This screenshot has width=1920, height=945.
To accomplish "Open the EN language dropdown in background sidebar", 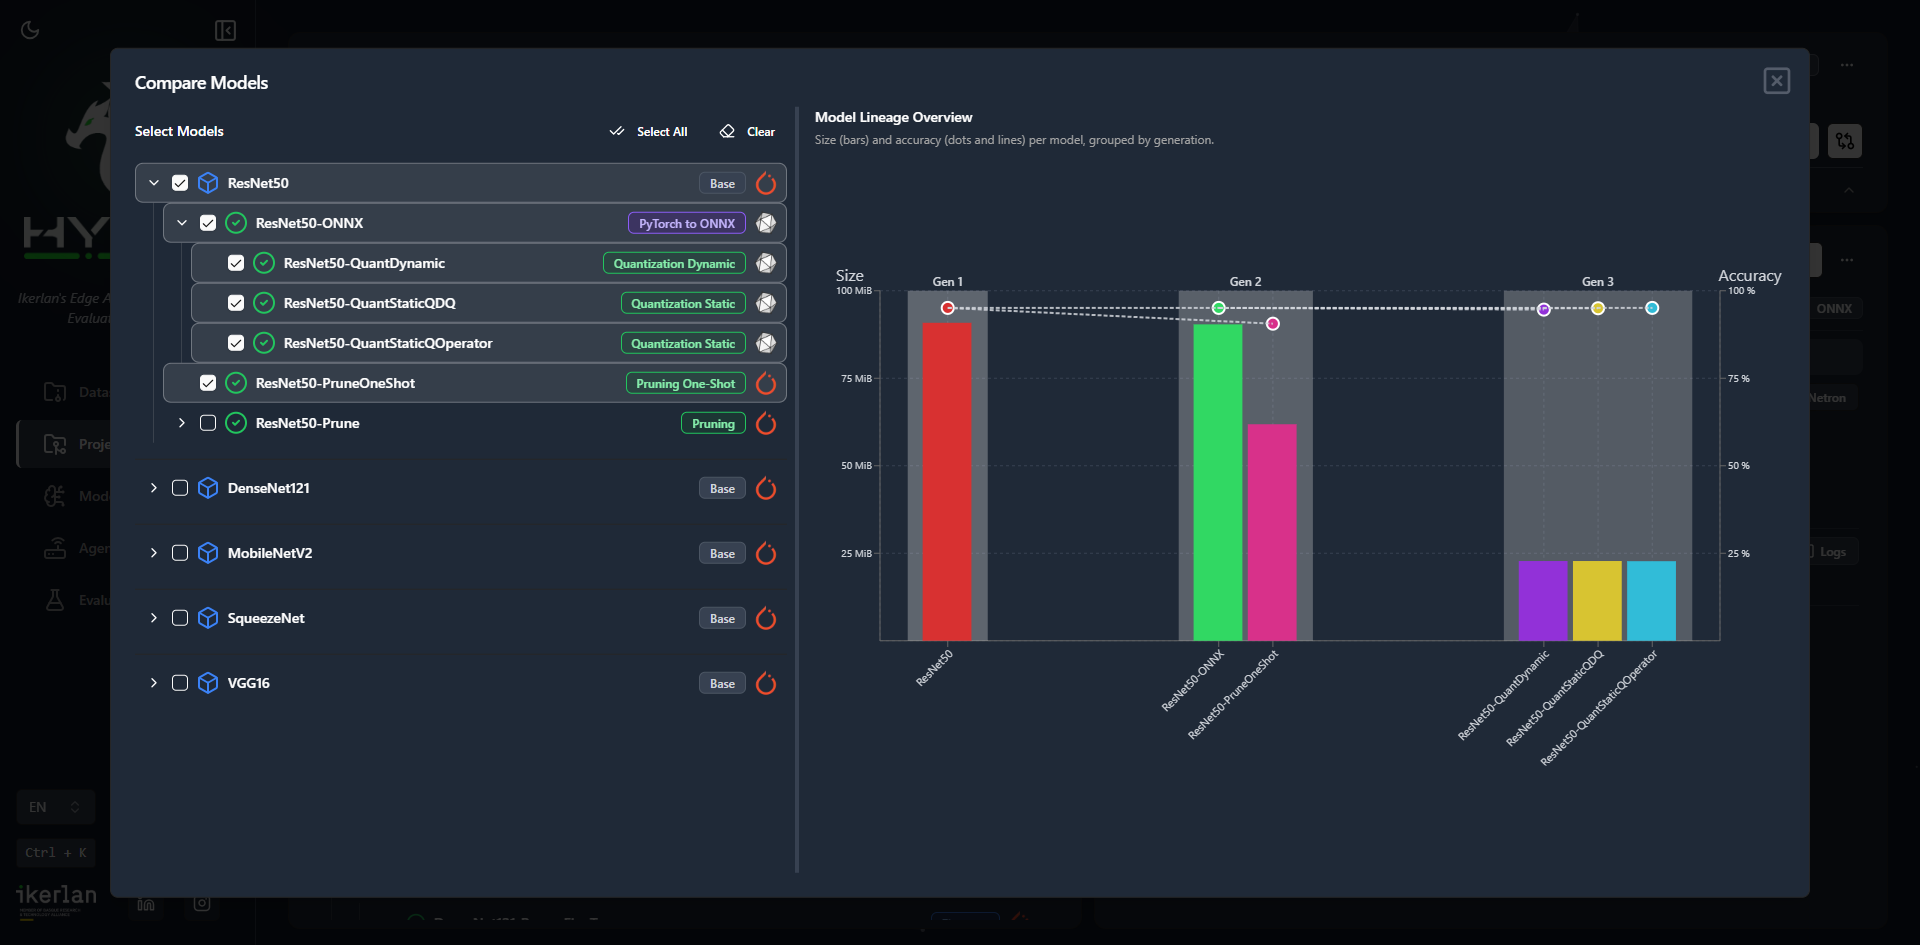I will [55, 807].
